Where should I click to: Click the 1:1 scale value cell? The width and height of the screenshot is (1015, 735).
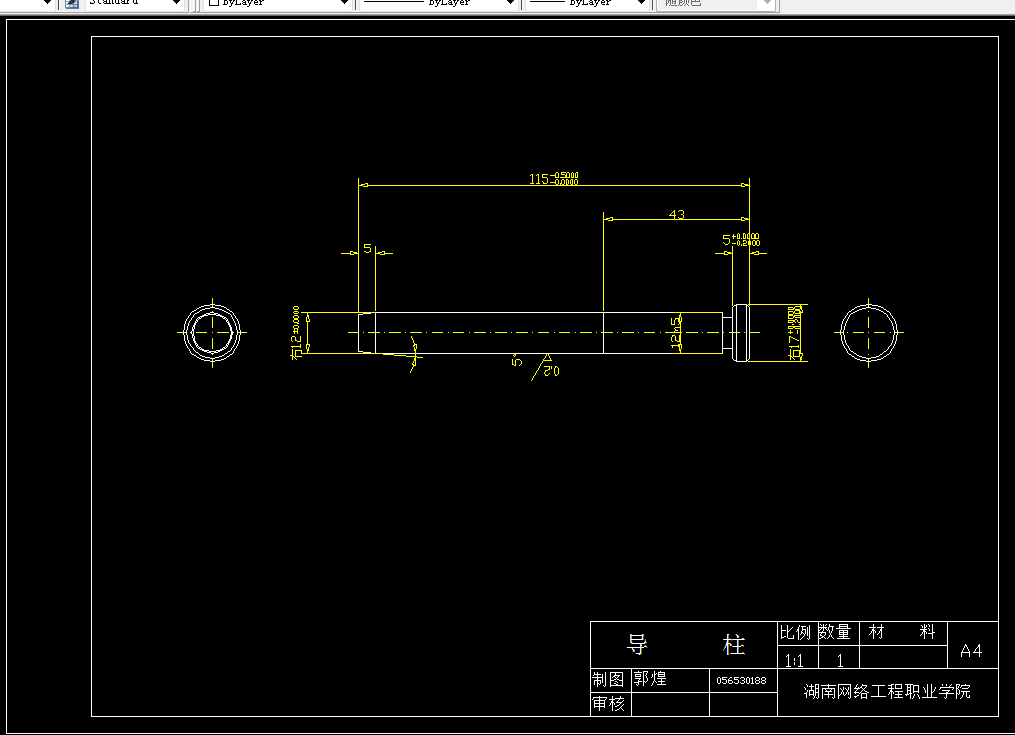[x=798, y=658]
